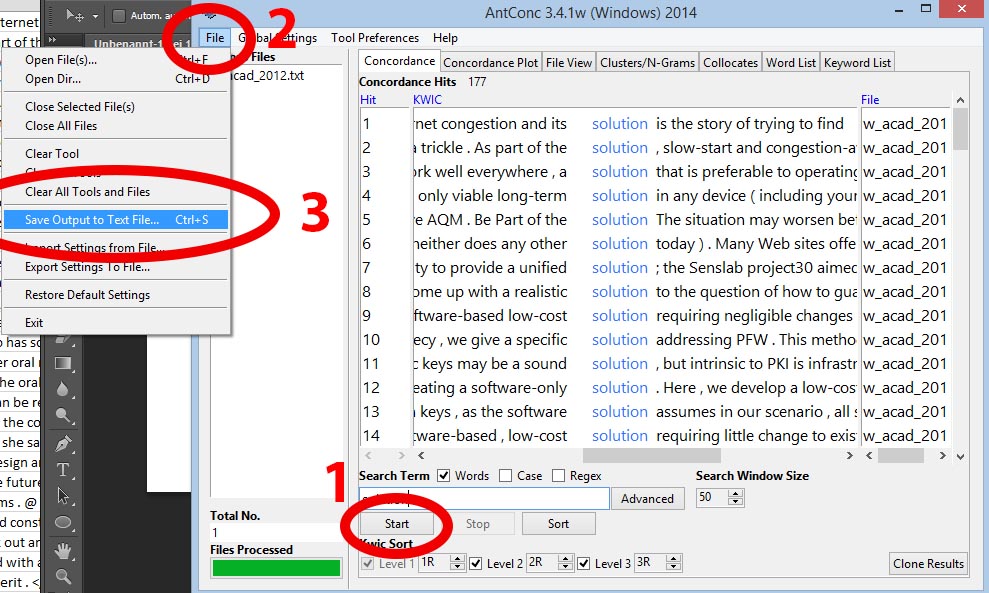Click the Level 1 sort up arrow
Image resolution: width=989 pixels, height=593 pixels.
457,558
